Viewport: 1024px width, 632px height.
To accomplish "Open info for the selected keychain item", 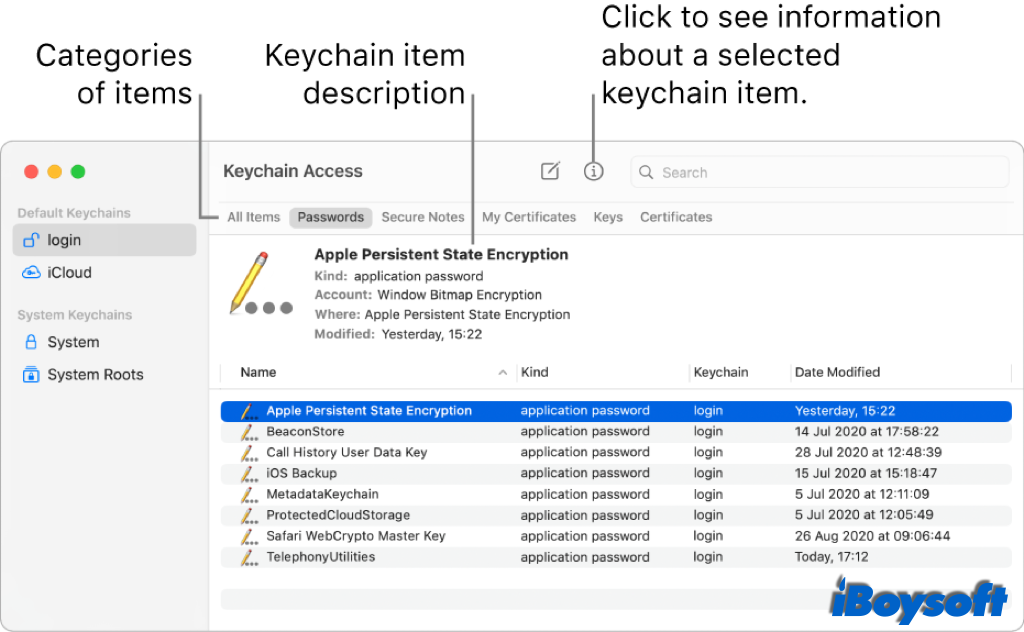I will tap(593, 172).
